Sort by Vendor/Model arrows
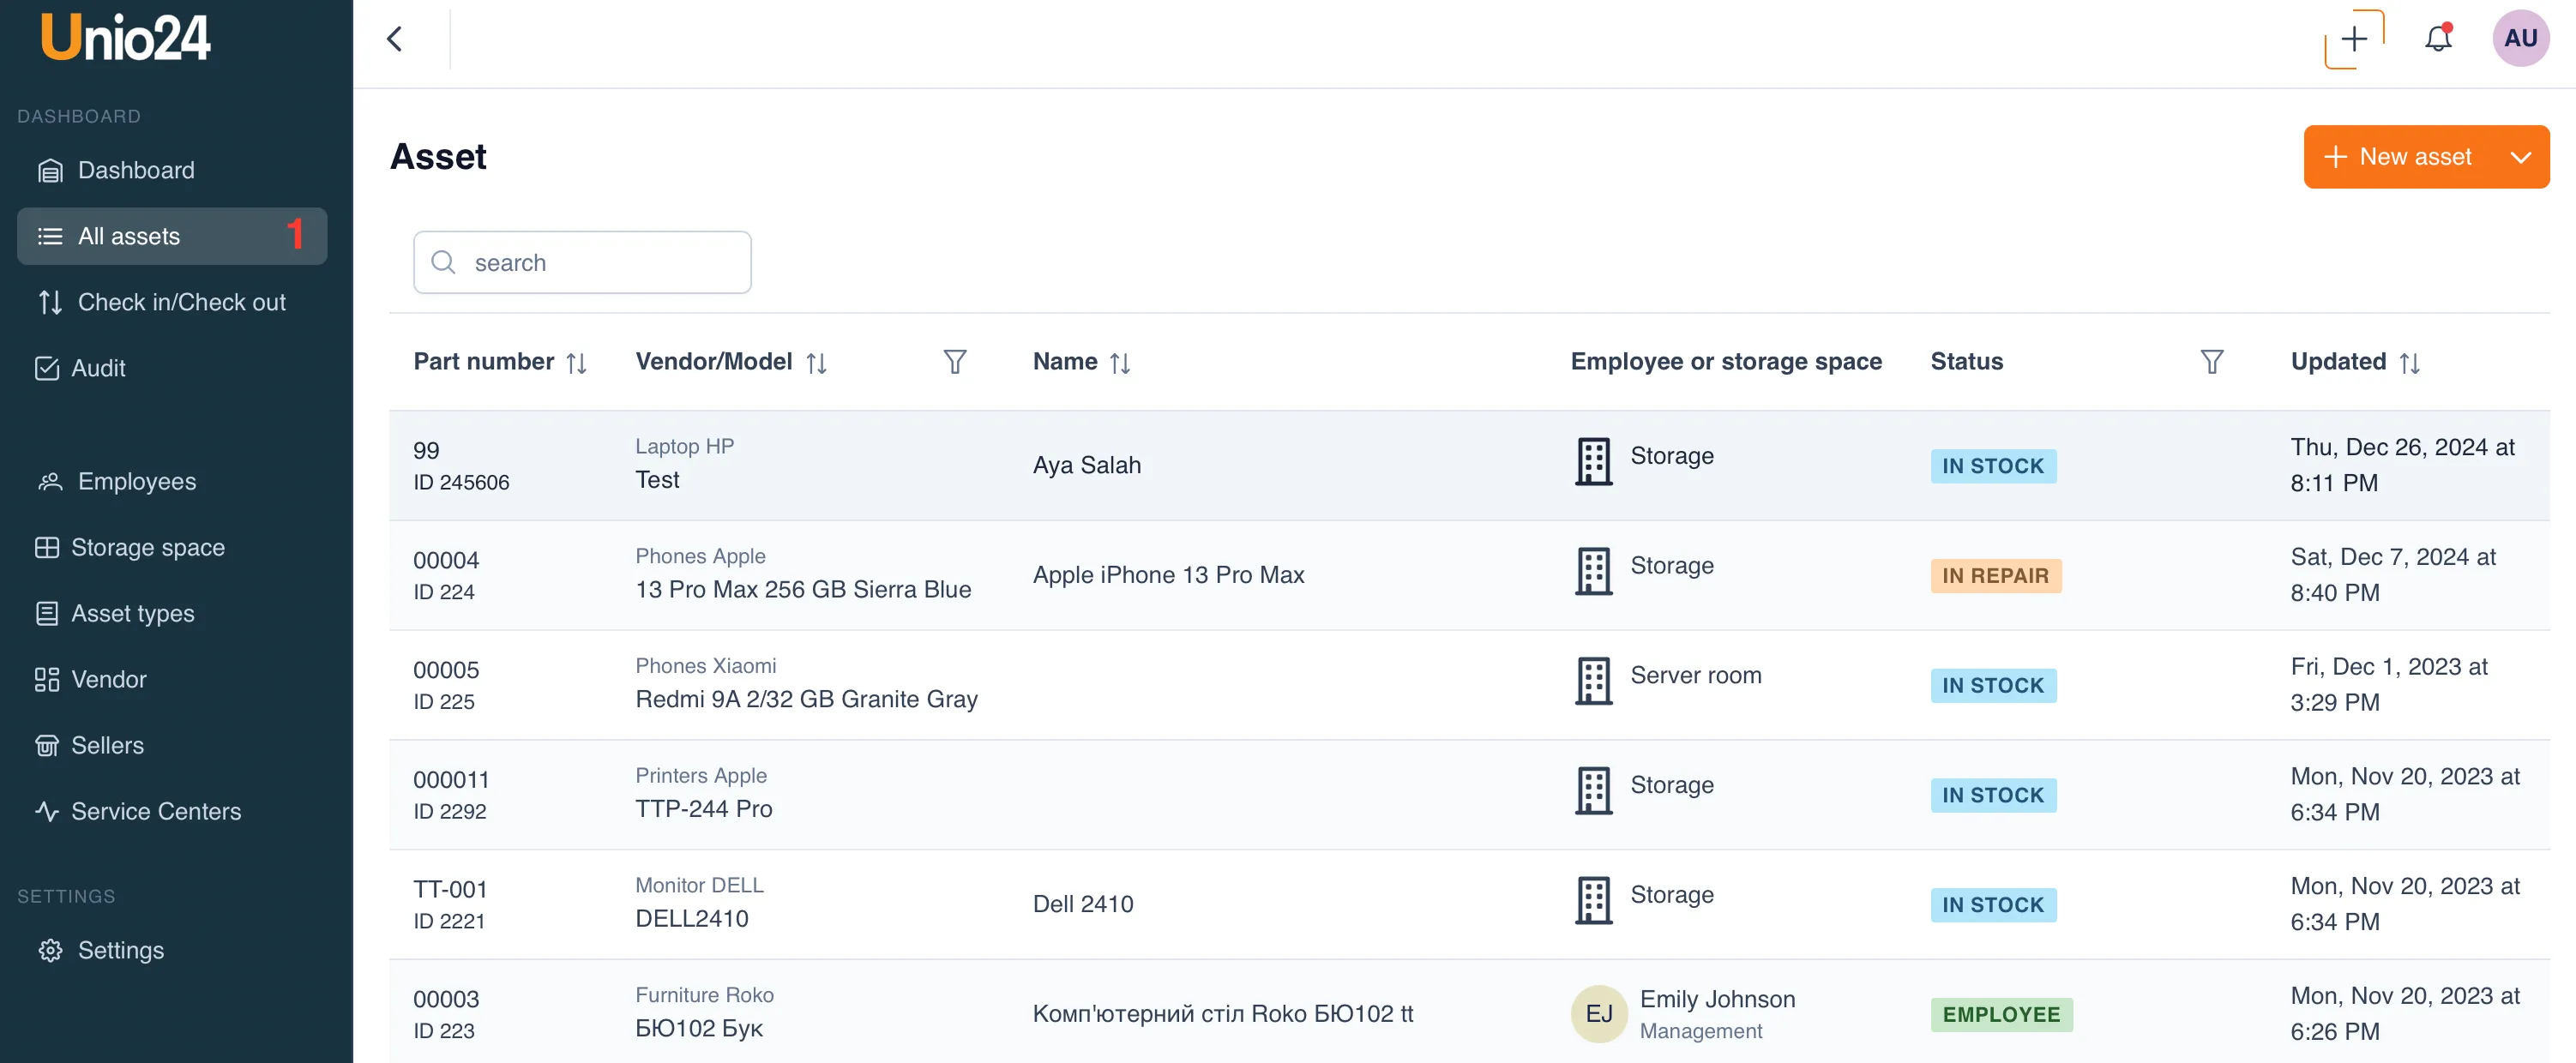2576x1063 pixels. tap(816, 363)
